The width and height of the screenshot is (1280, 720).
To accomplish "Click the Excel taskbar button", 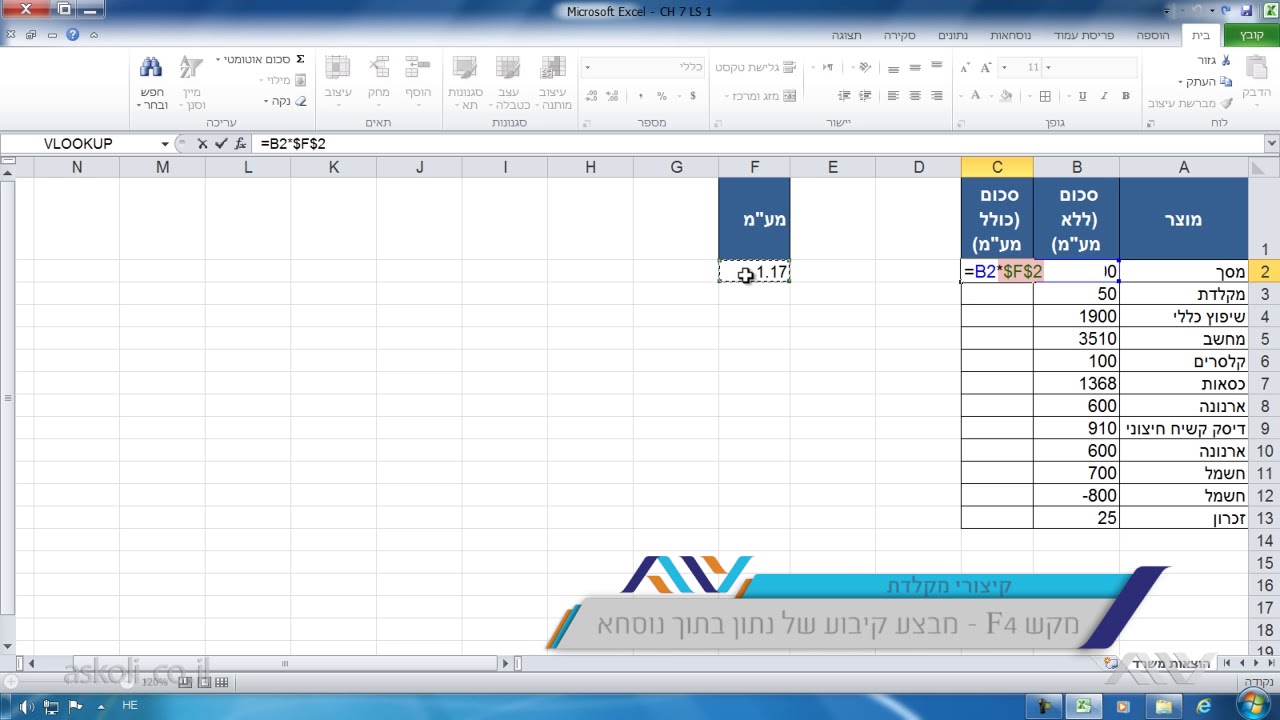I will [1083, 706].
